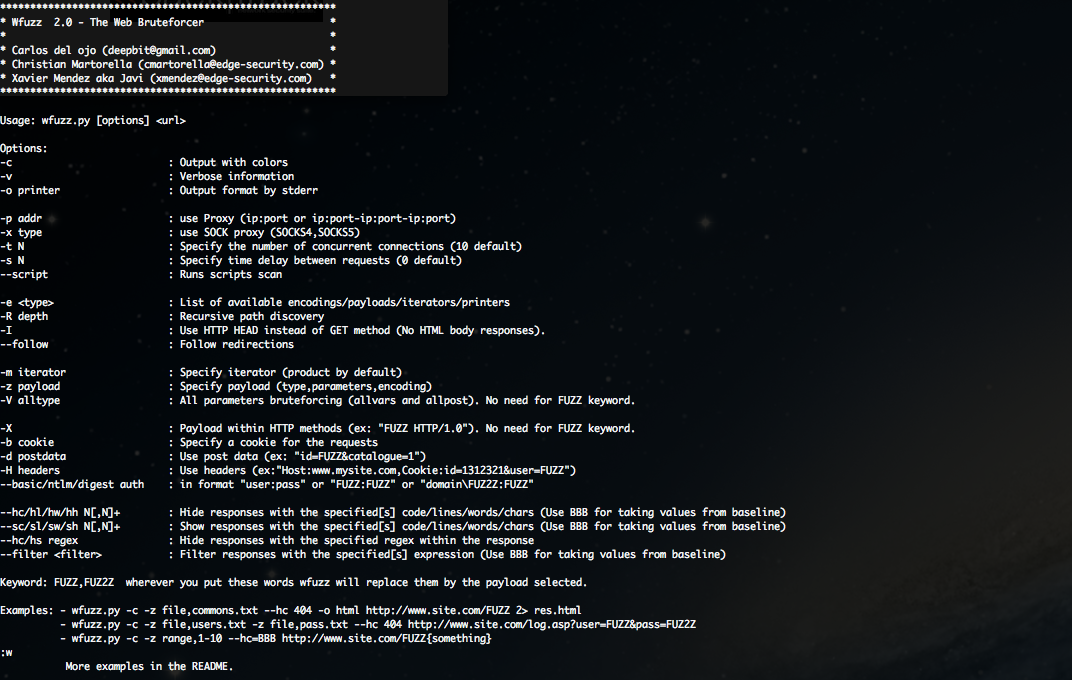The width and height of the screenshot is (1072, 680).
Task: Click the '-p addr' option
Action: pyautogui.click(x=21, y=219)
